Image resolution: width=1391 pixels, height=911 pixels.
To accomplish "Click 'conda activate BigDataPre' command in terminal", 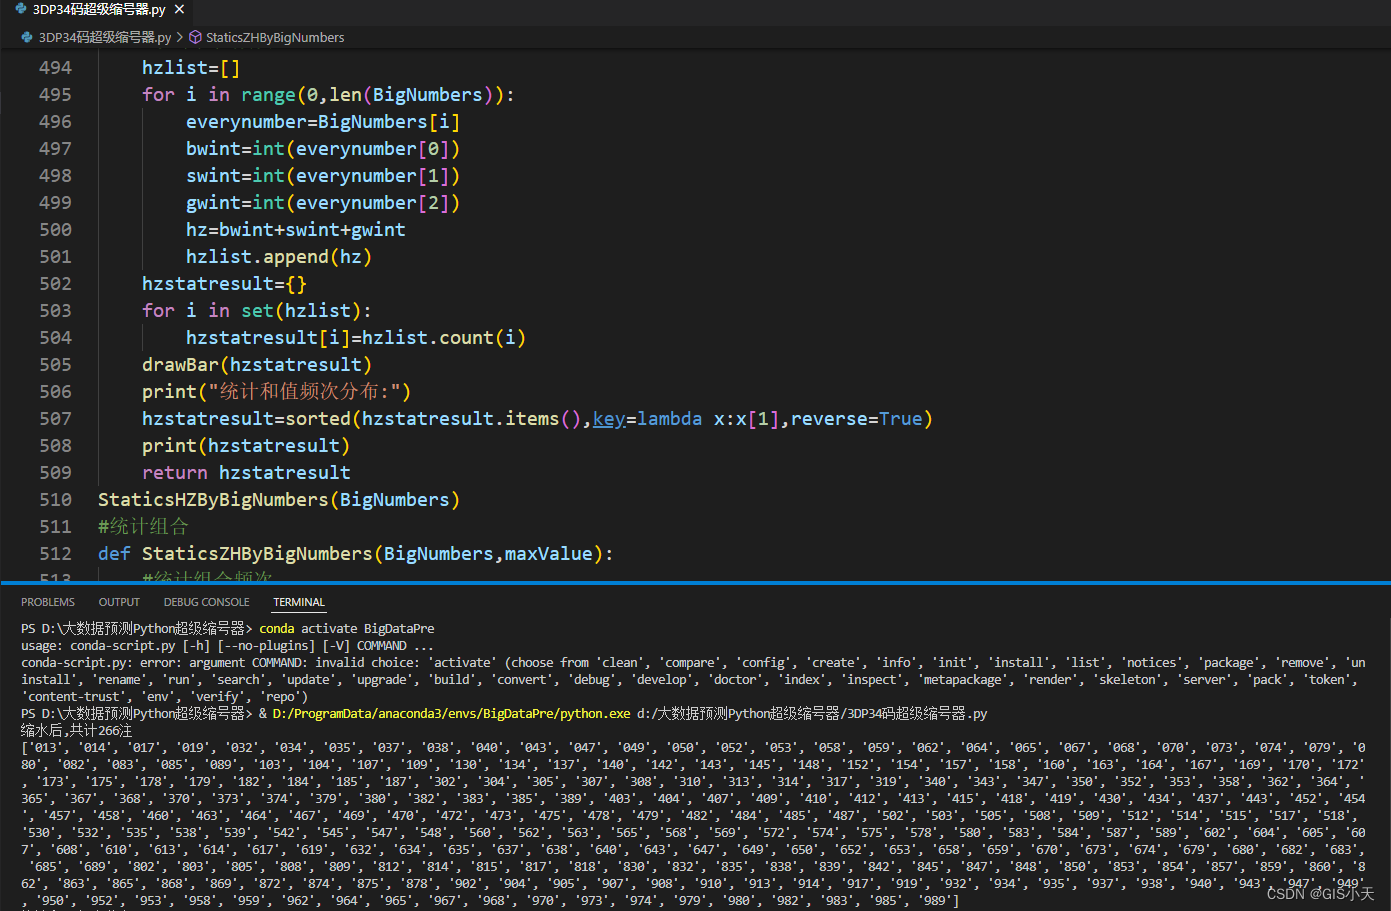I will coord(347,629).
